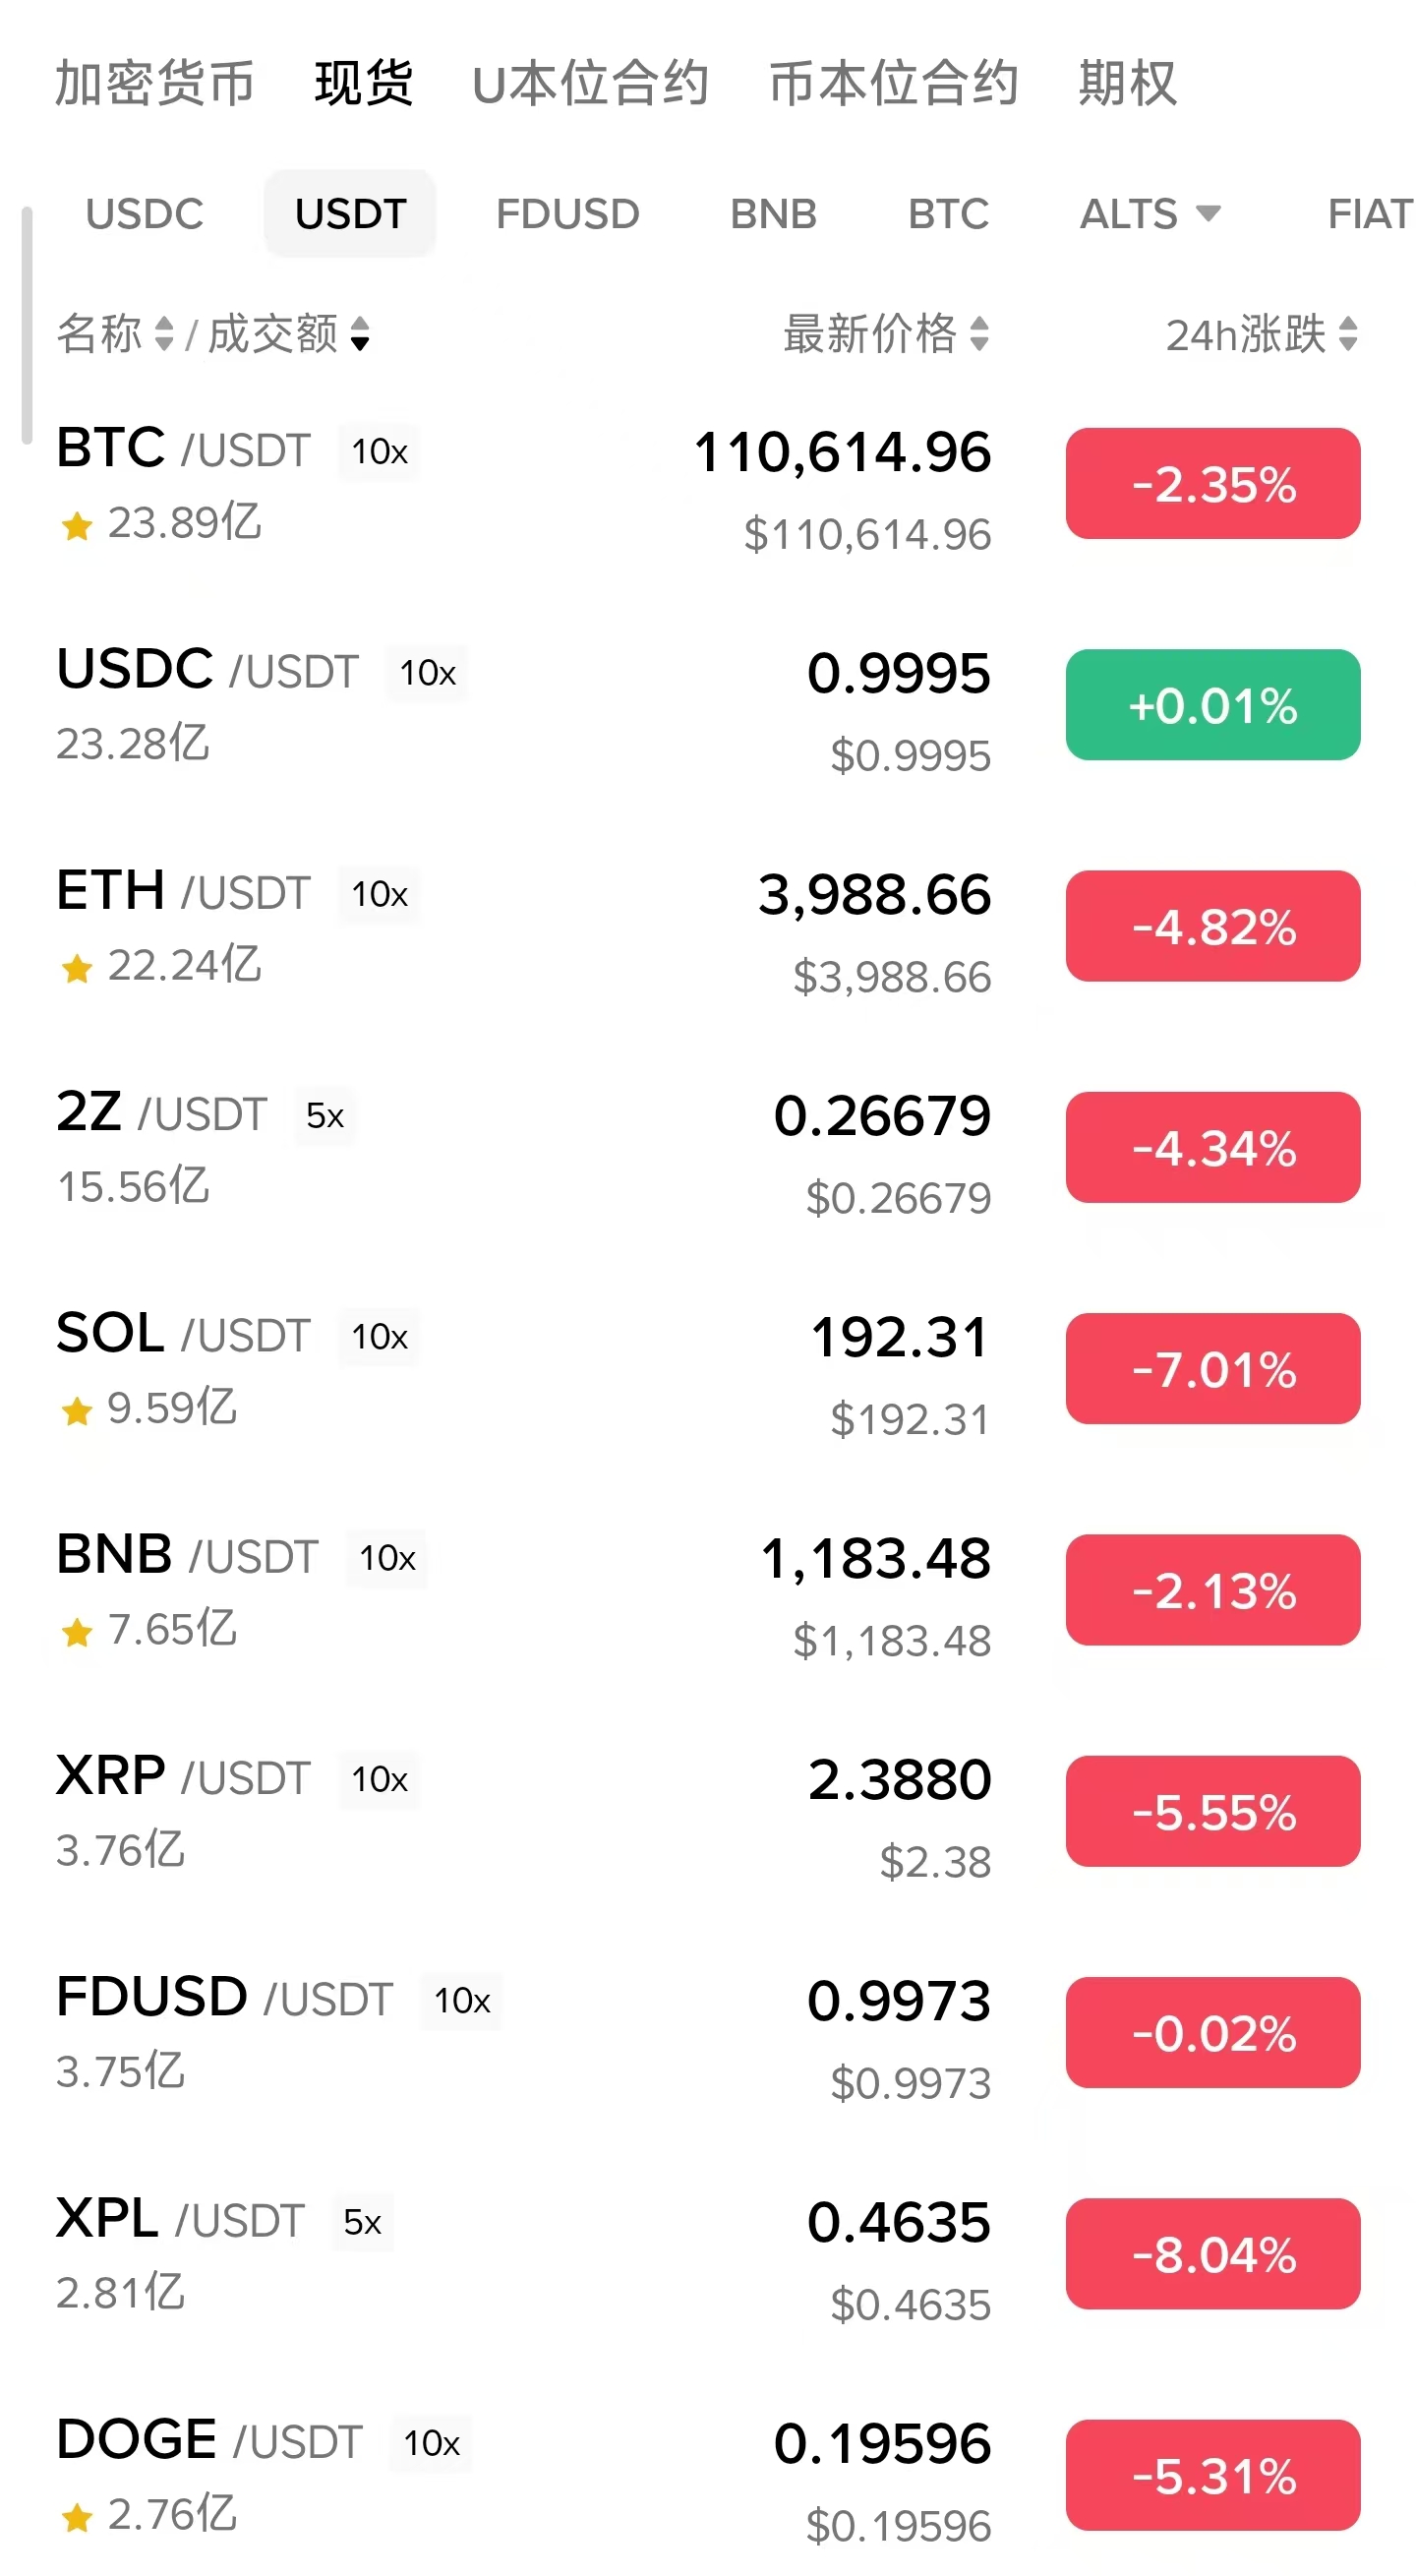Click the favorite star under ETH/USDT

(77, 968)
